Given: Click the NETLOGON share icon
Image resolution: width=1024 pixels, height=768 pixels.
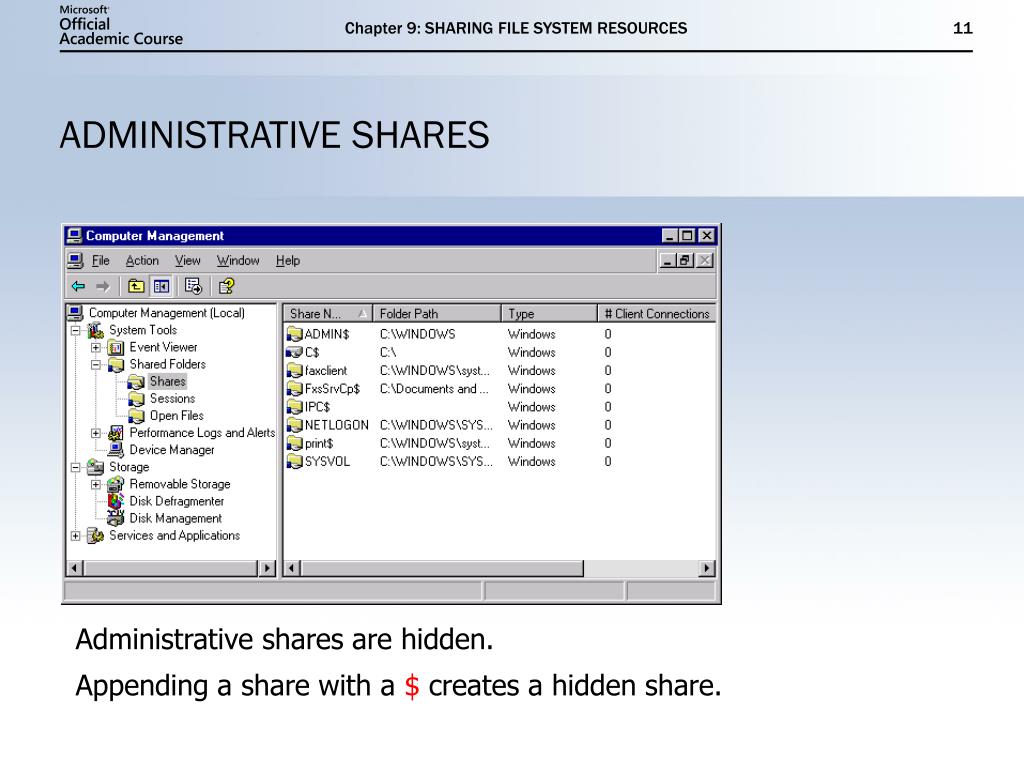Looking at the screenshot, I should (x=295, y=426).
